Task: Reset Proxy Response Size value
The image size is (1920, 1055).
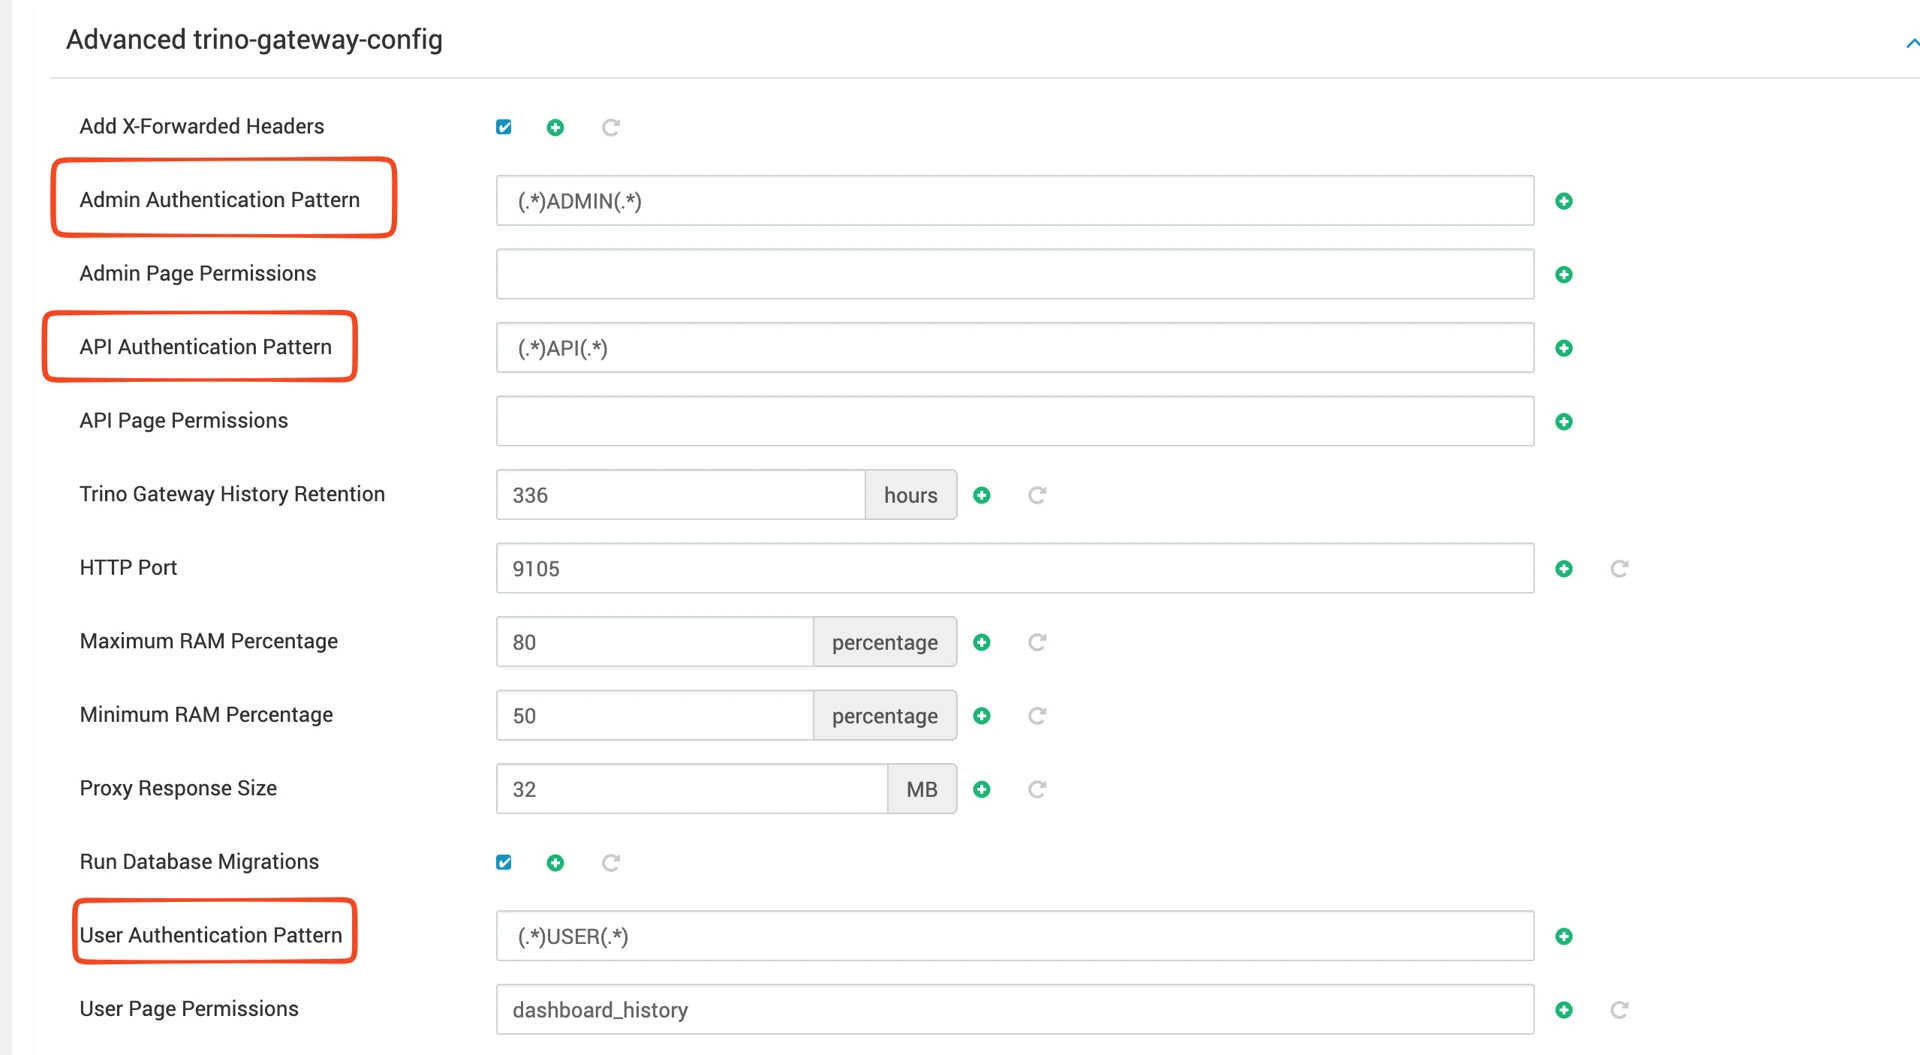Action: [1037, 789]
